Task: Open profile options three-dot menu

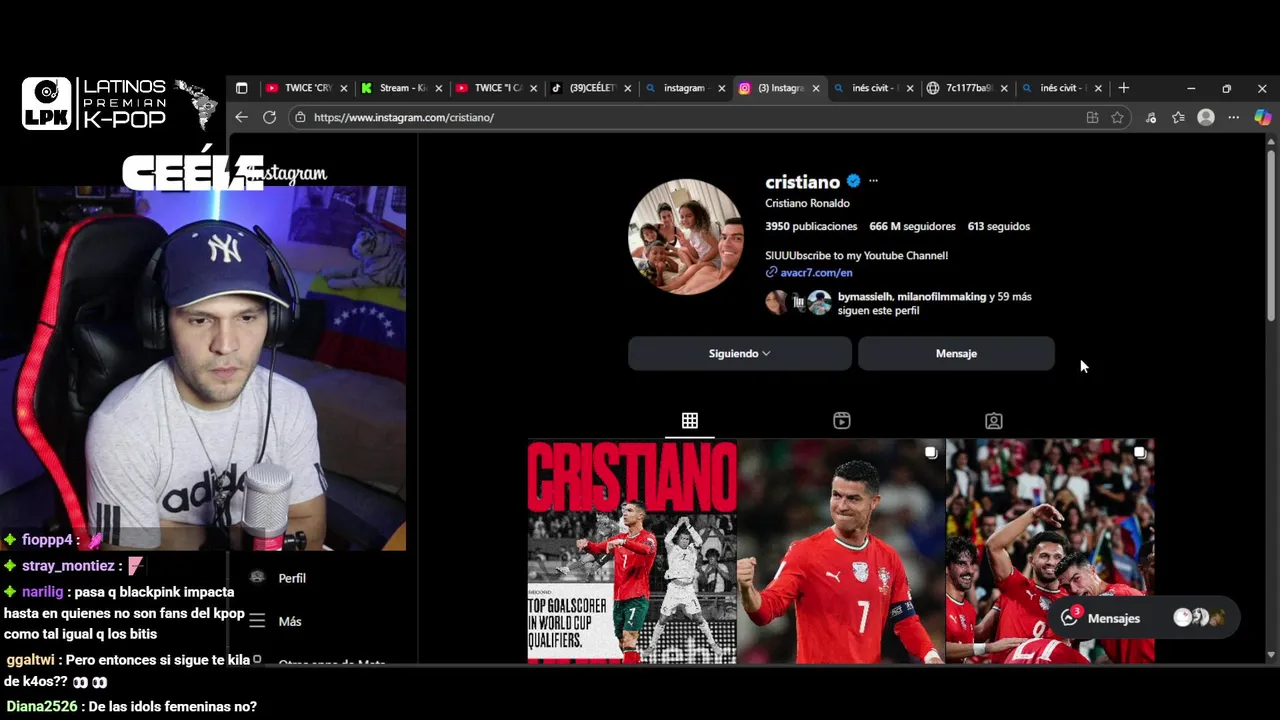Action: 873,181
